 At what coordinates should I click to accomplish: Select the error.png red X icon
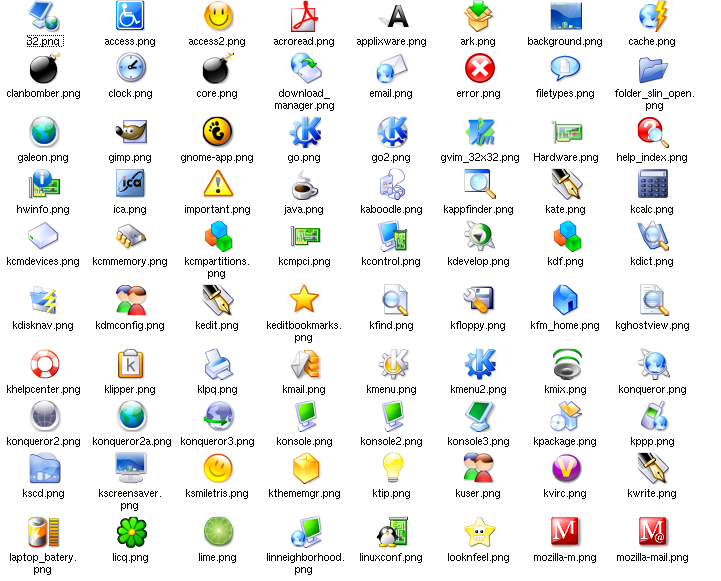(x=480, y=68)
